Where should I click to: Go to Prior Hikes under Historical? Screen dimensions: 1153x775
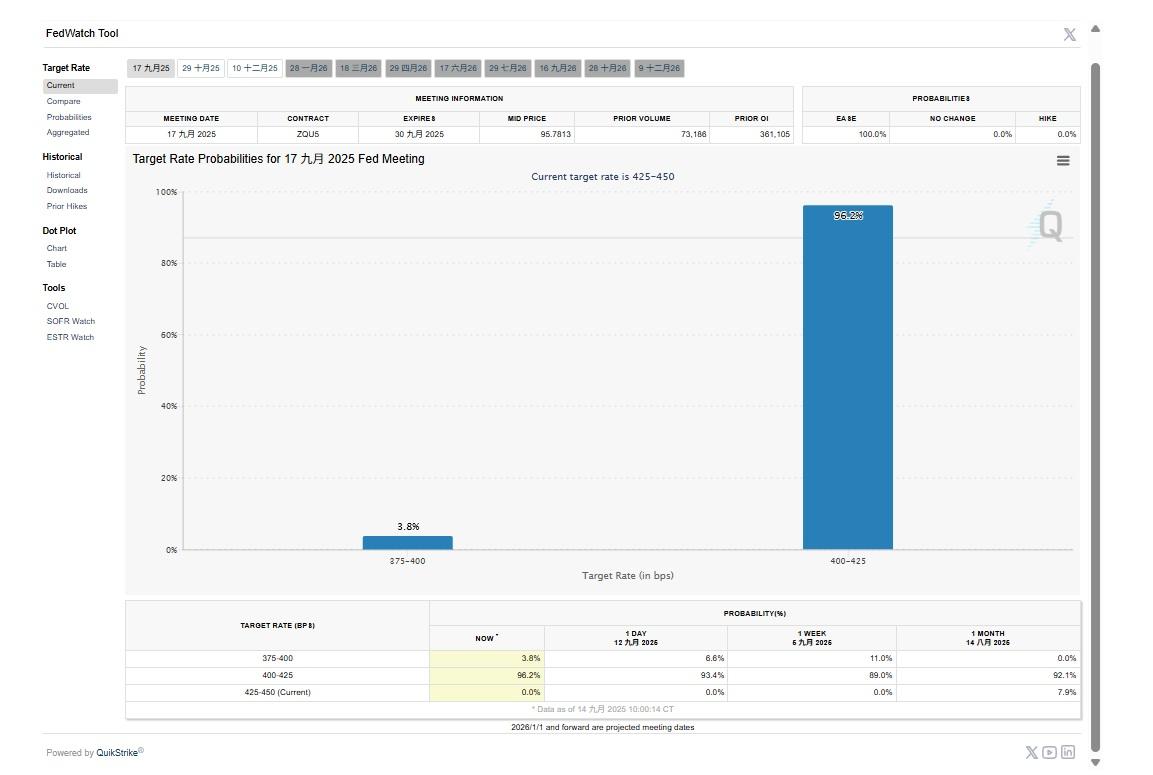click(x=67, y=206)
